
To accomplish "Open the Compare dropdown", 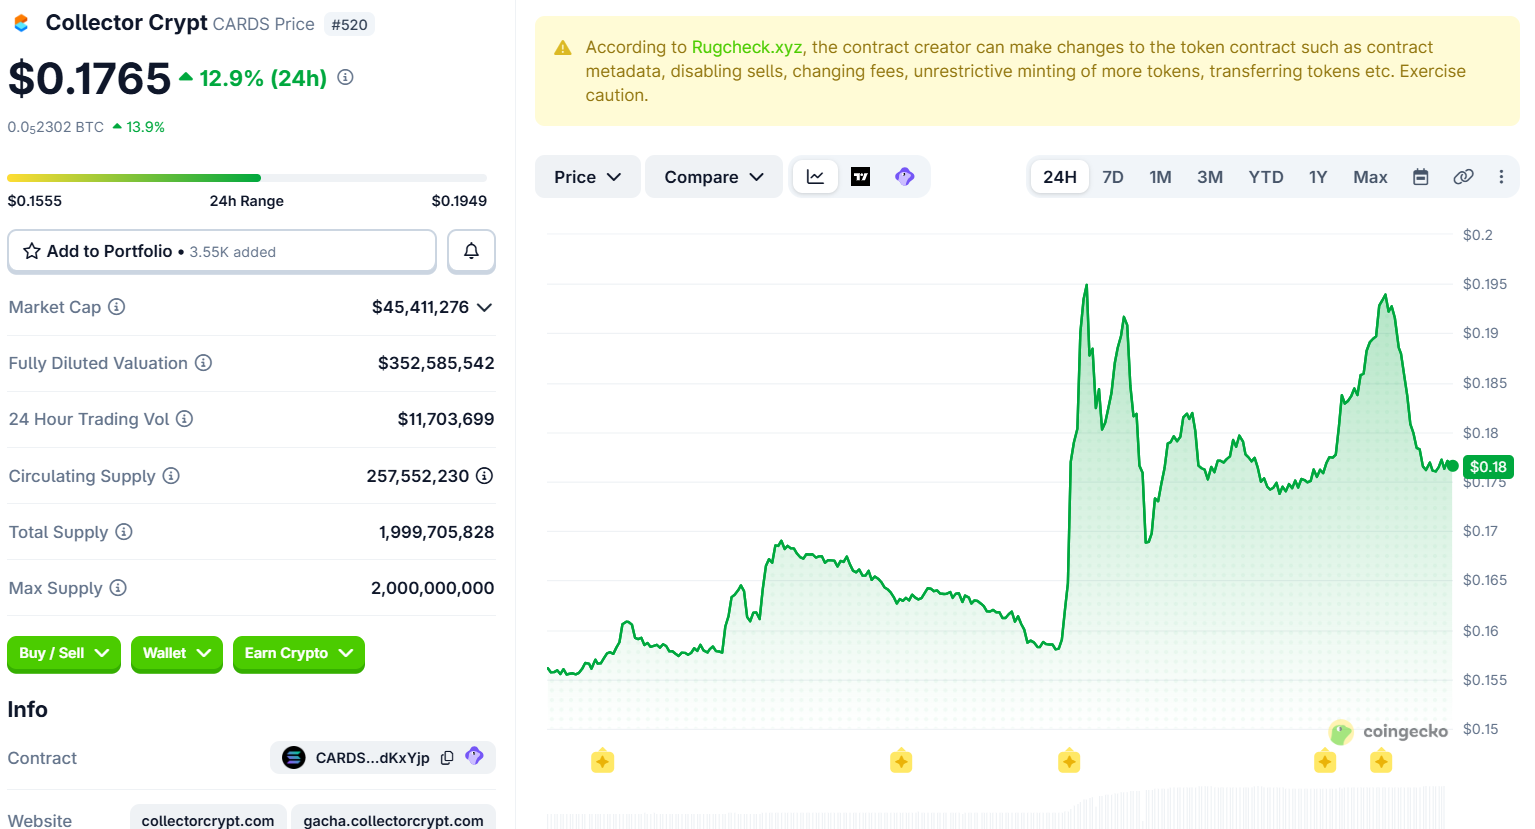I will [714, 177].
